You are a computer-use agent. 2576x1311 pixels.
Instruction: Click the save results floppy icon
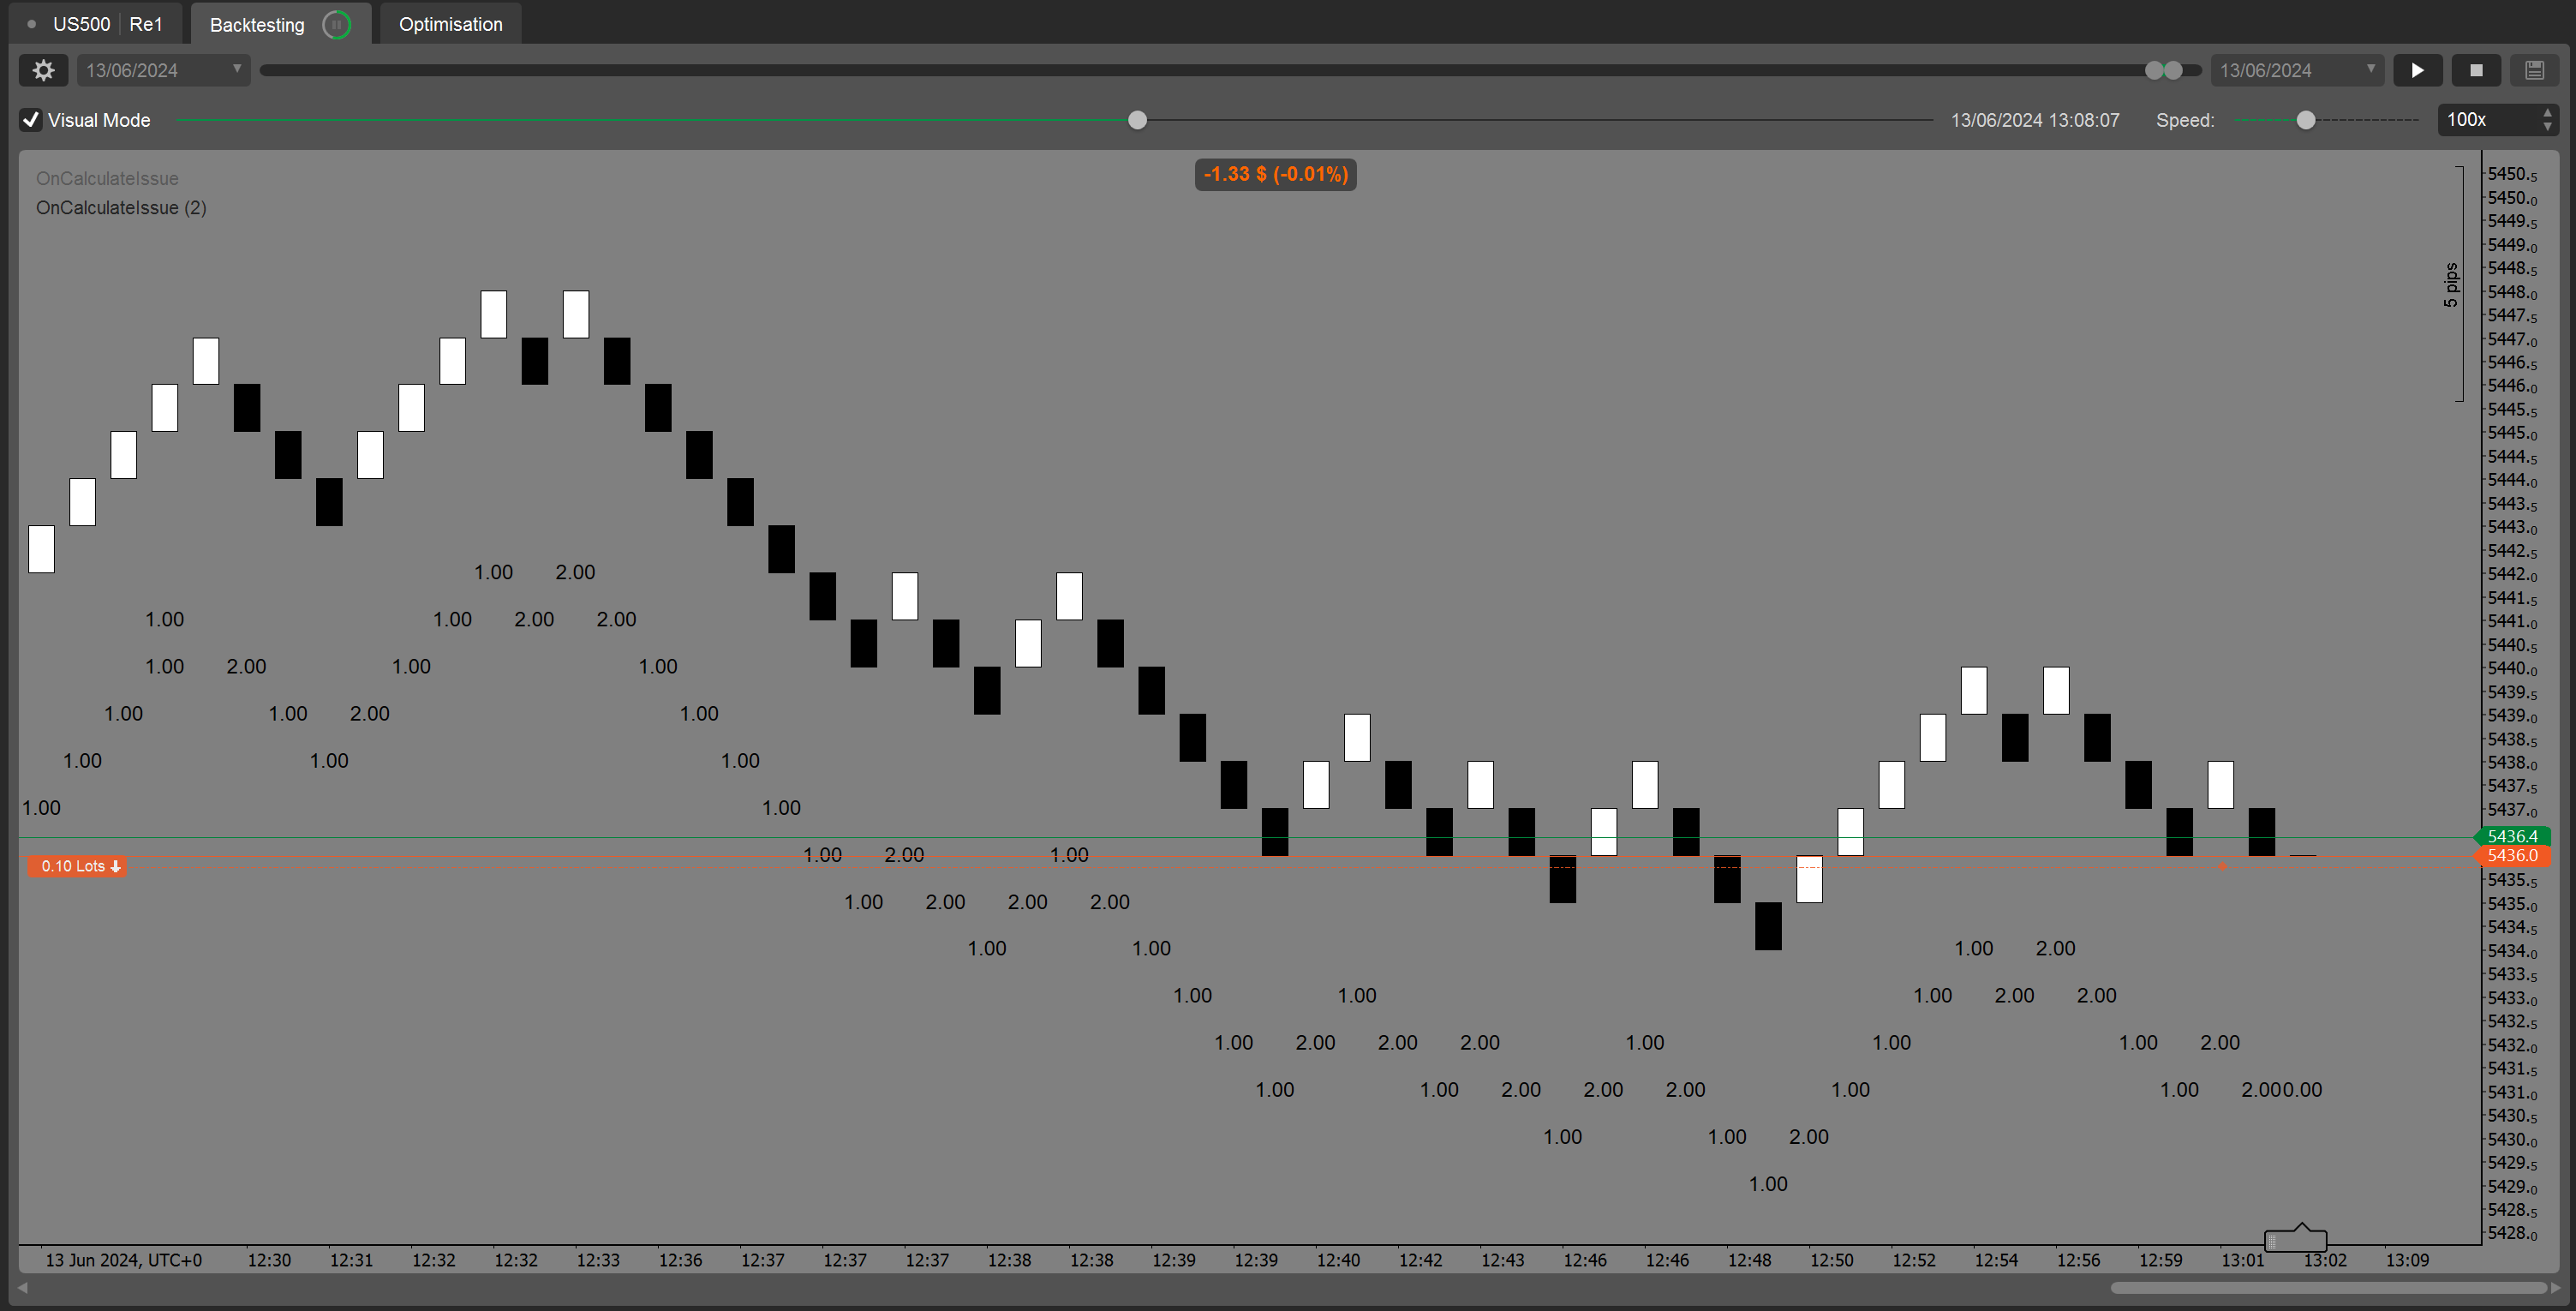pos(2534,70)
